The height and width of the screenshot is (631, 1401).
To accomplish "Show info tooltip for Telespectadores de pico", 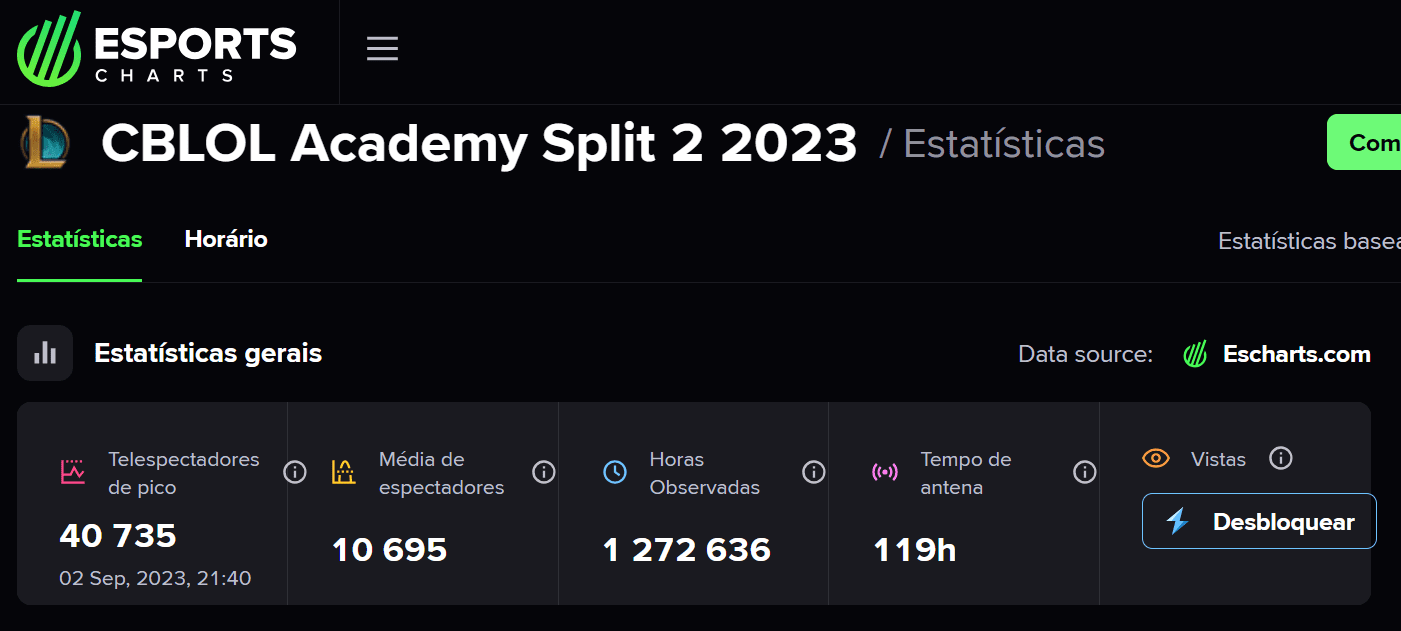I will point(295,472).
